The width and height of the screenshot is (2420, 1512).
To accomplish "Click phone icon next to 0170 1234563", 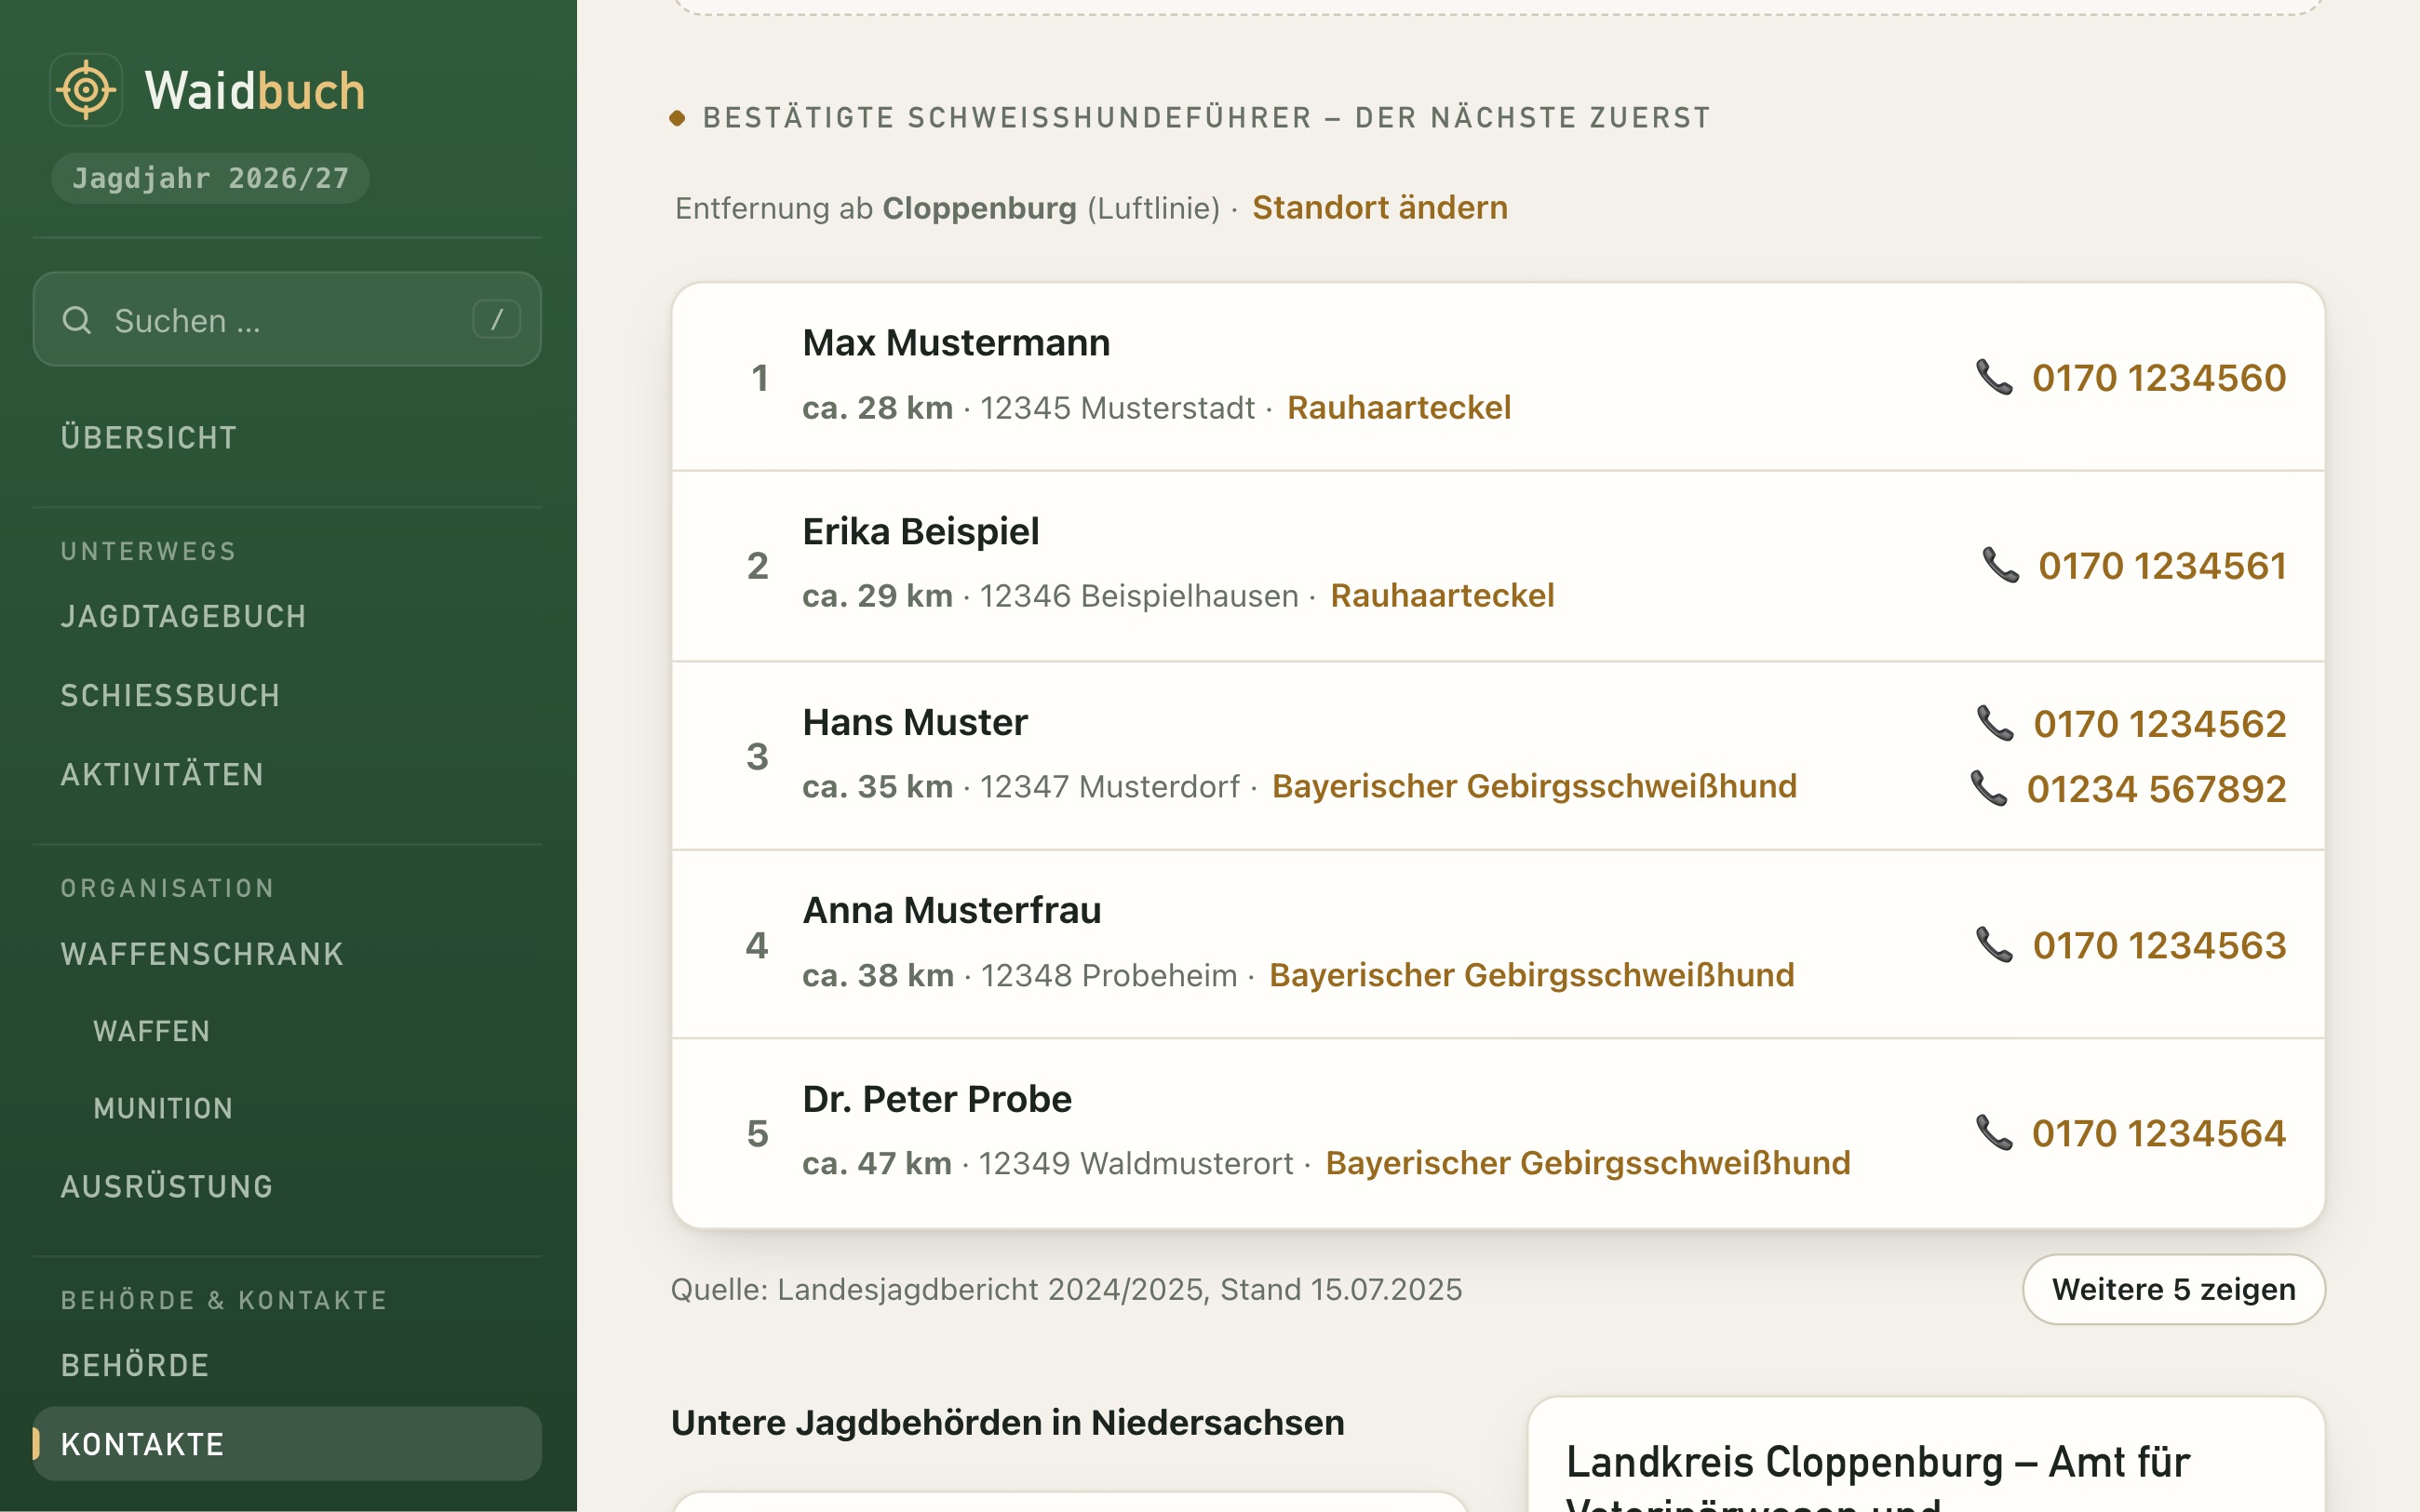I will click(1994, 944).
